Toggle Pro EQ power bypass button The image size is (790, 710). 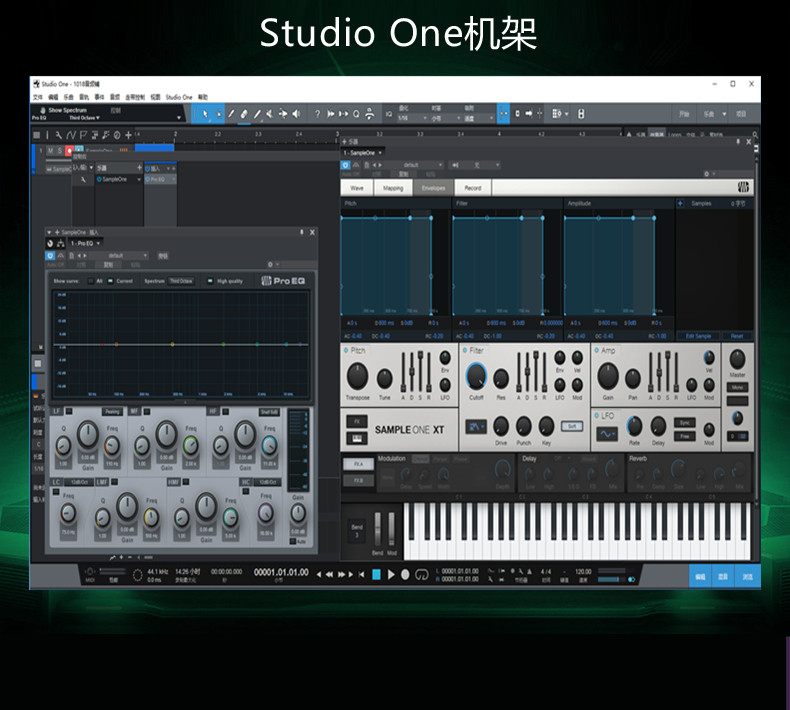pyautogui.click(x=50, y=255)
